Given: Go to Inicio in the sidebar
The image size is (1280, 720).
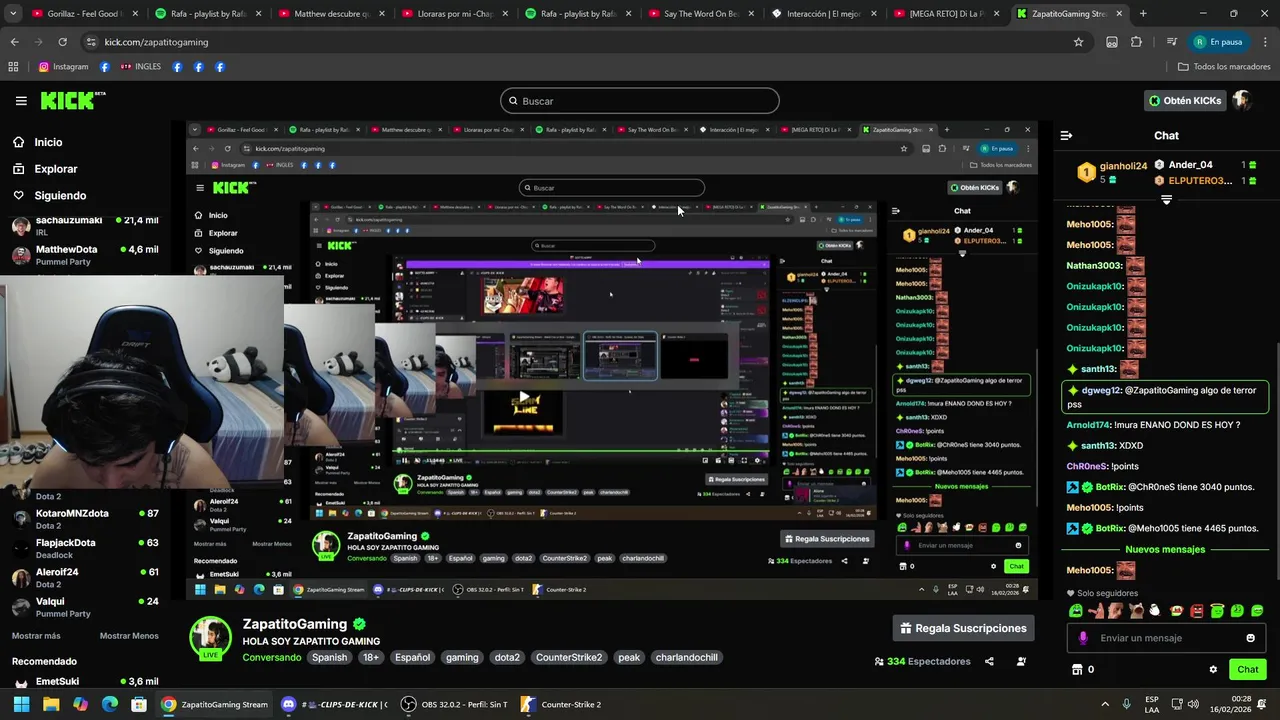Looking at the screenshot, I should 37,142.
